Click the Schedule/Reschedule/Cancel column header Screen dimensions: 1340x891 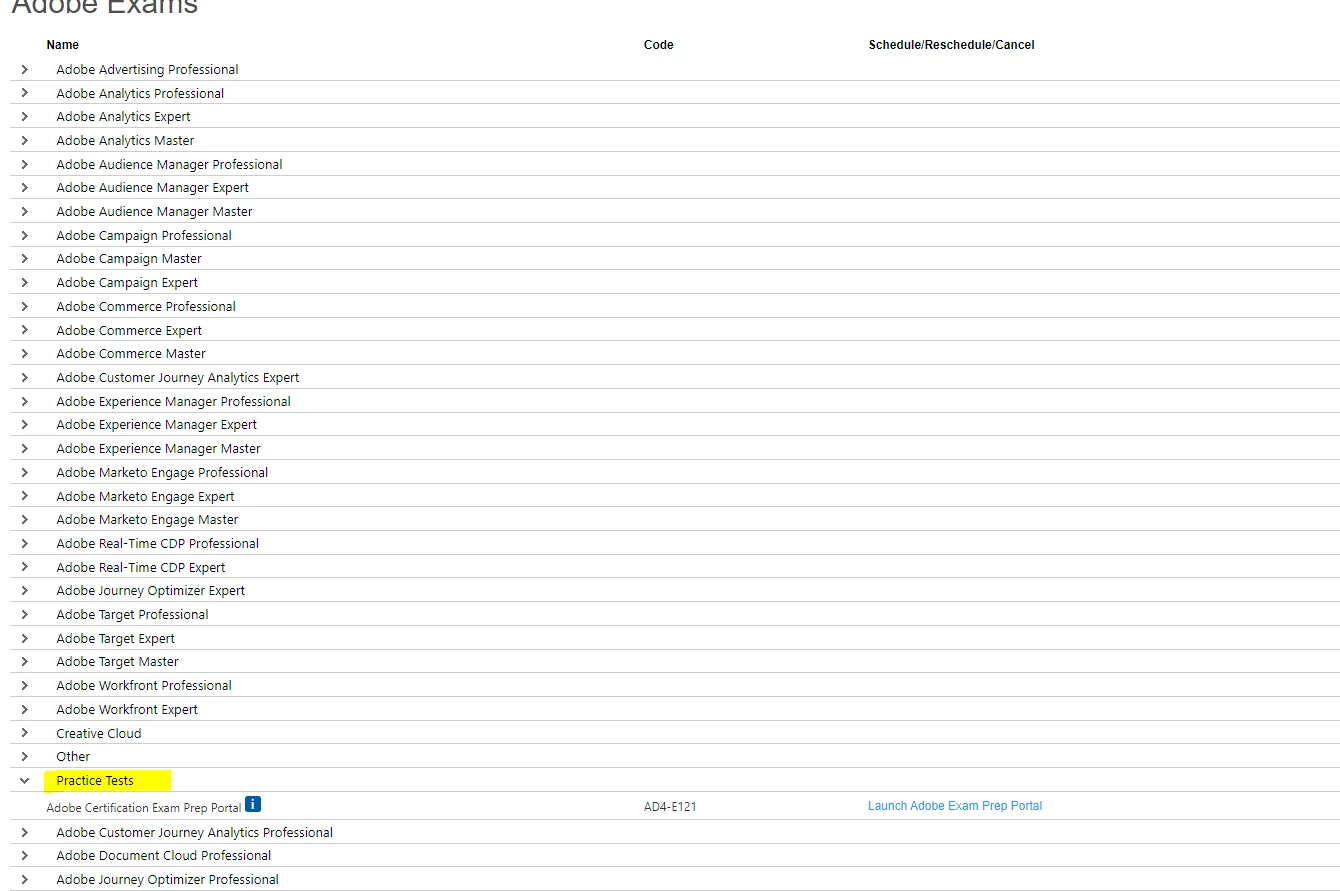pyautogui.click(x=951, y=45)
